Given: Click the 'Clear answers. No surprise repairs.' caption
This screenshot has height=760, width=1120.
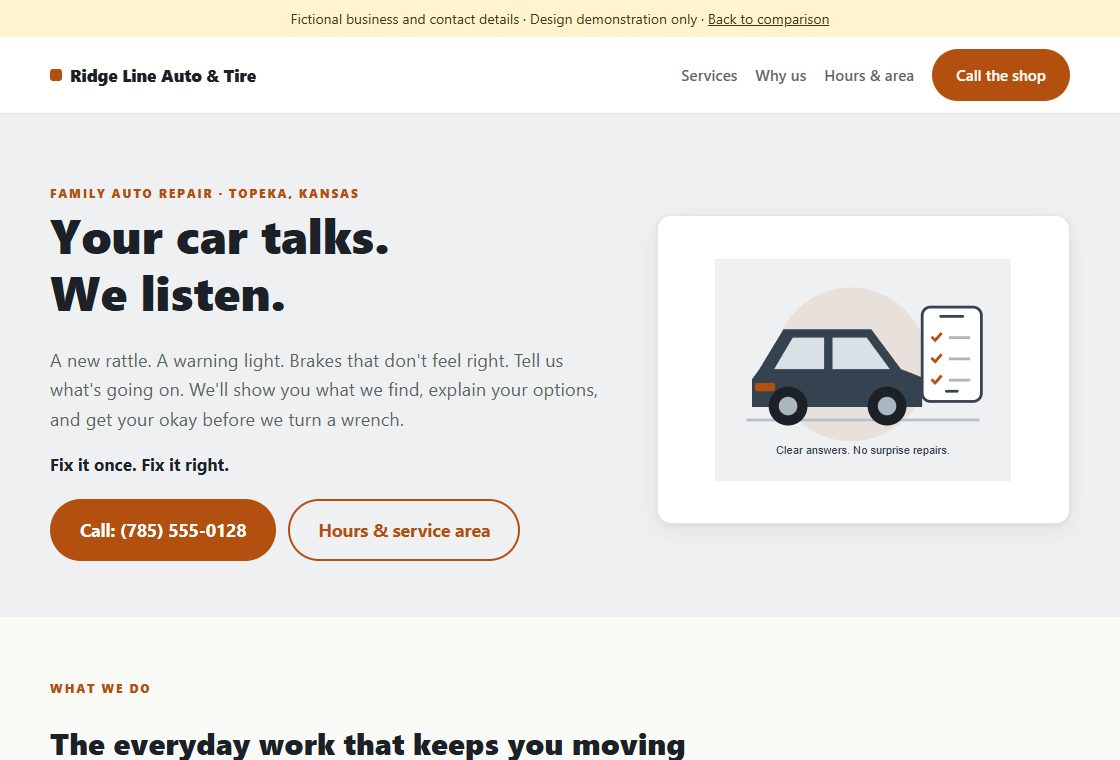Looking at the screenshot, I should pos(863,450).
